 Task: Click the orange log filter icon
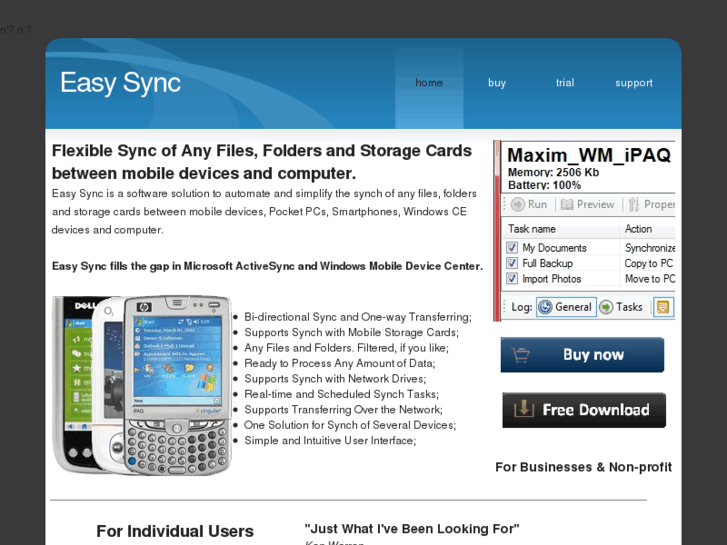click(663, 307)
